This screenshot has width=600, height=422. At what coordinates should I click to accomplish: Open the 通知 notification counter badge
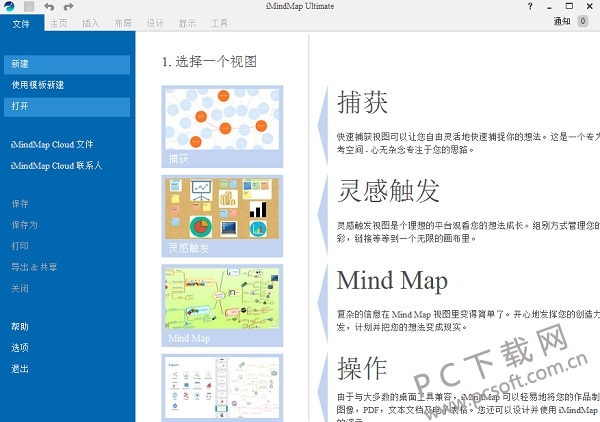point(582,21)
